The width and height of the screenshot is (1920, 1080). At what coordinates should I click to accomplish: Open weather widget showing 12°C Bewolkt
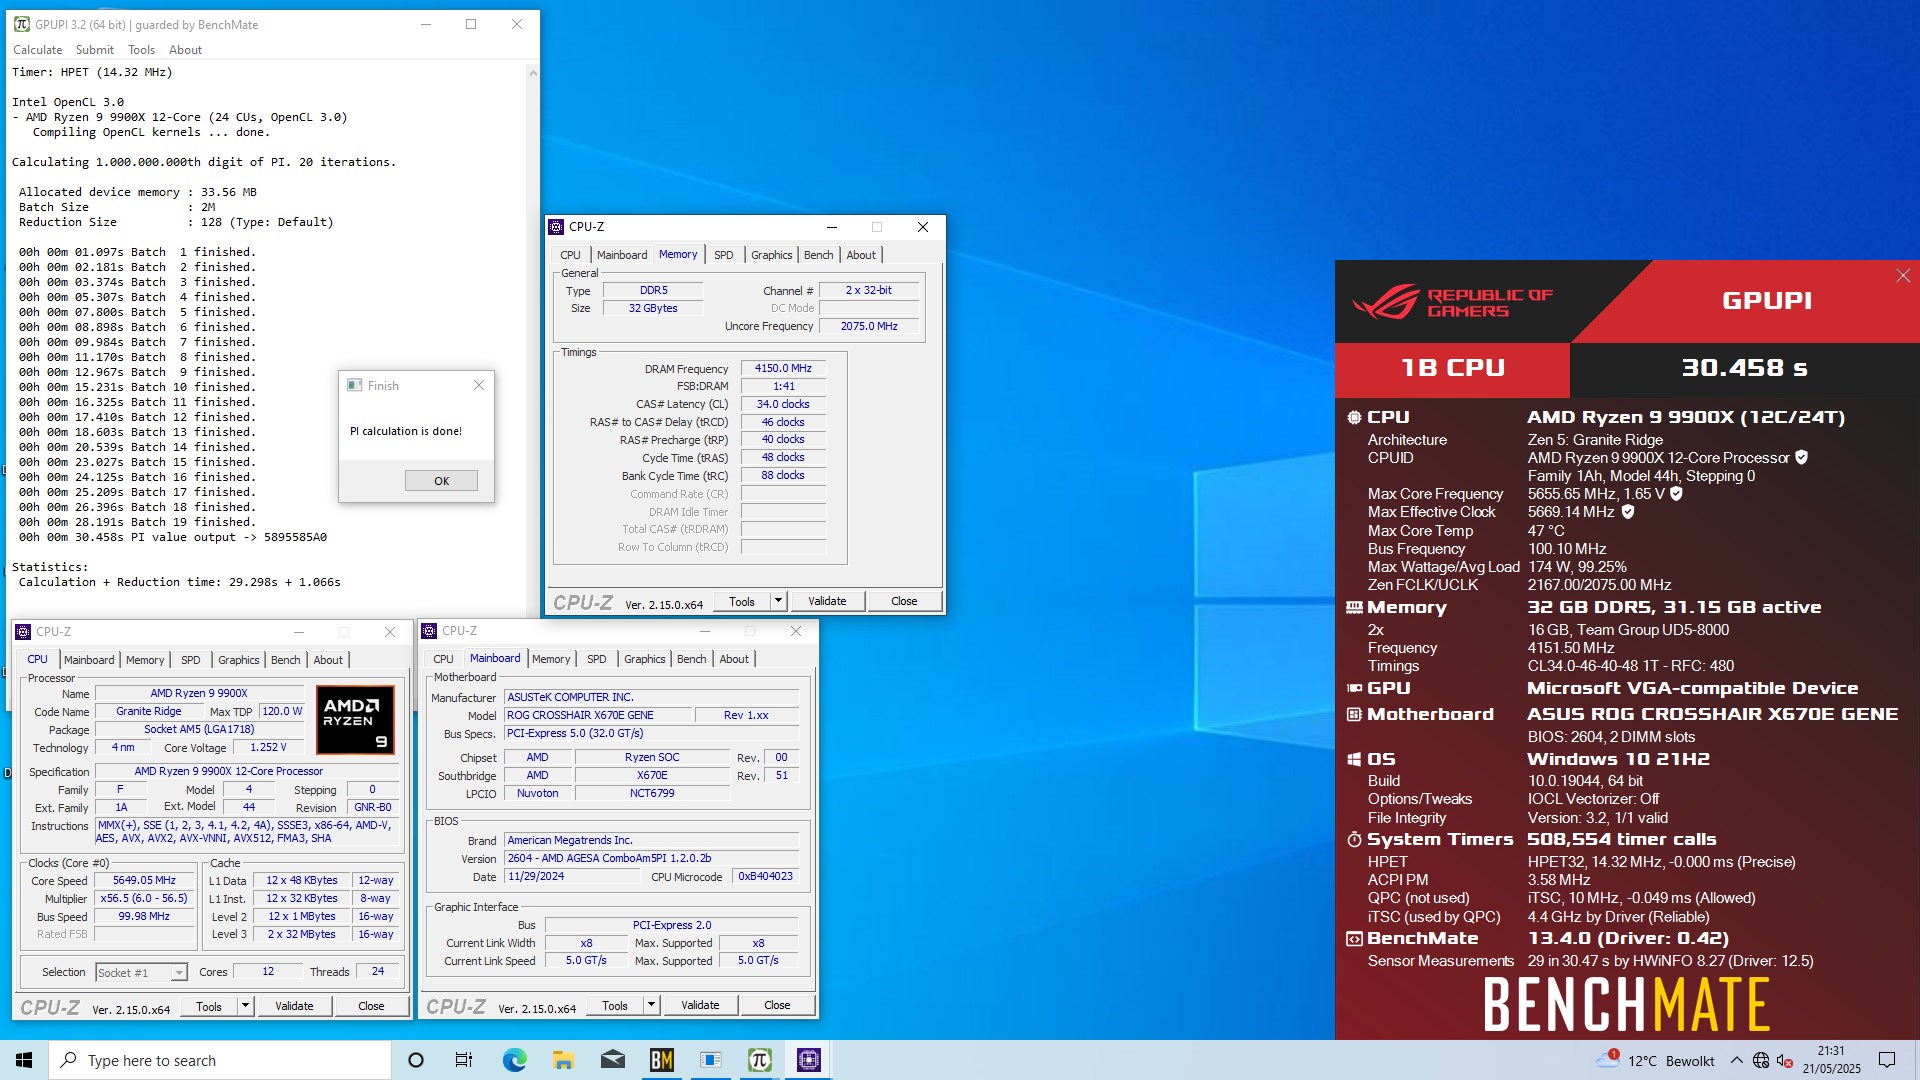click(1657, 1060)
